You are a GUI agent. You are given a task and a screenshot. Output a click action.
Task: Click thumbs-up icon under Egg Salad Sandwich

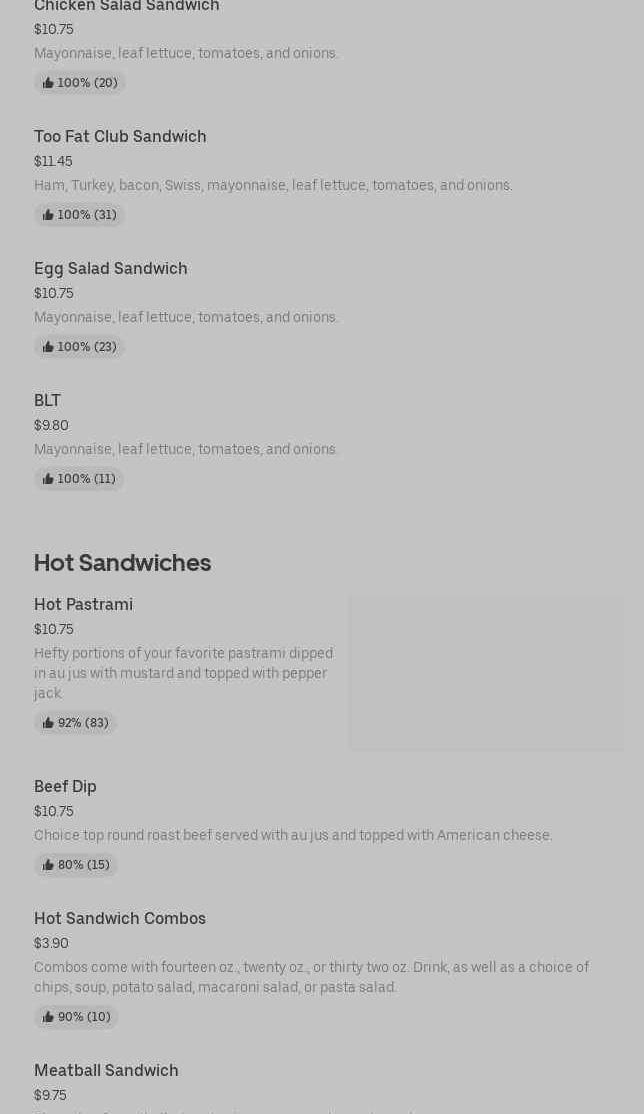click(x=48, y=347)
